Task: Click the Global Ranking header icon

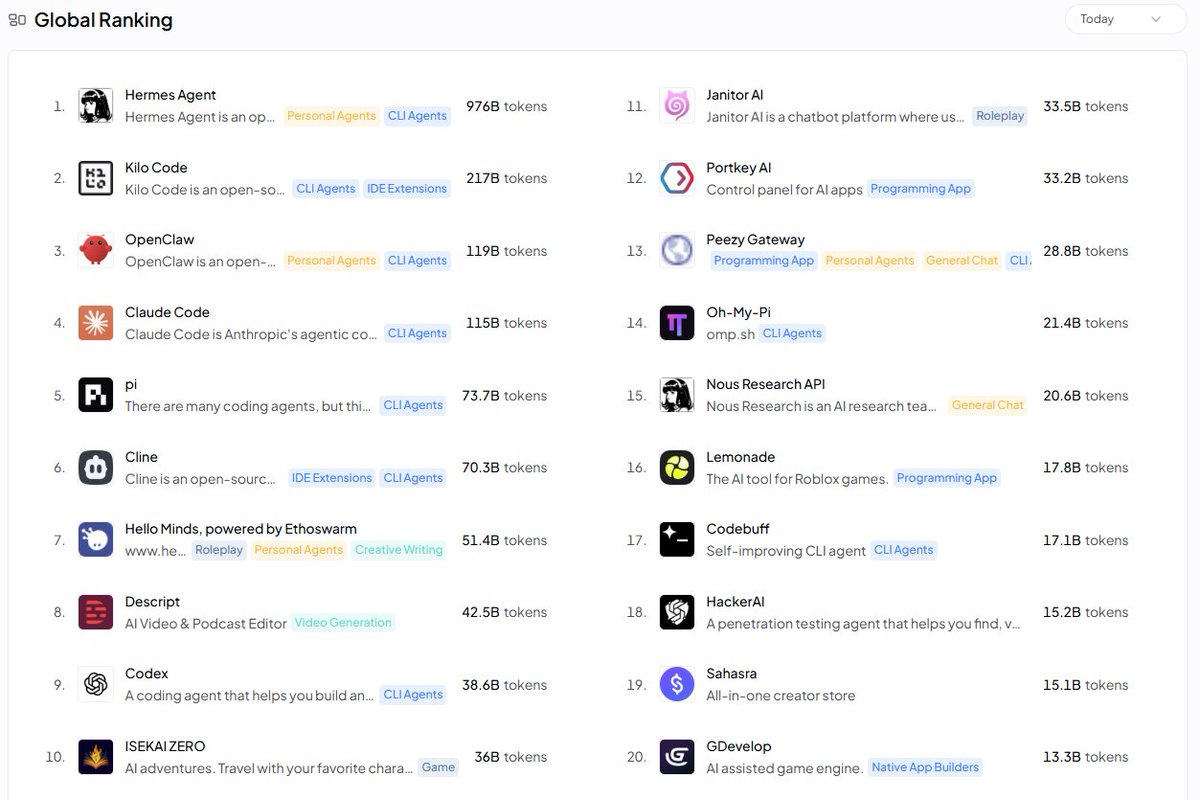Action: coord(17,20)
